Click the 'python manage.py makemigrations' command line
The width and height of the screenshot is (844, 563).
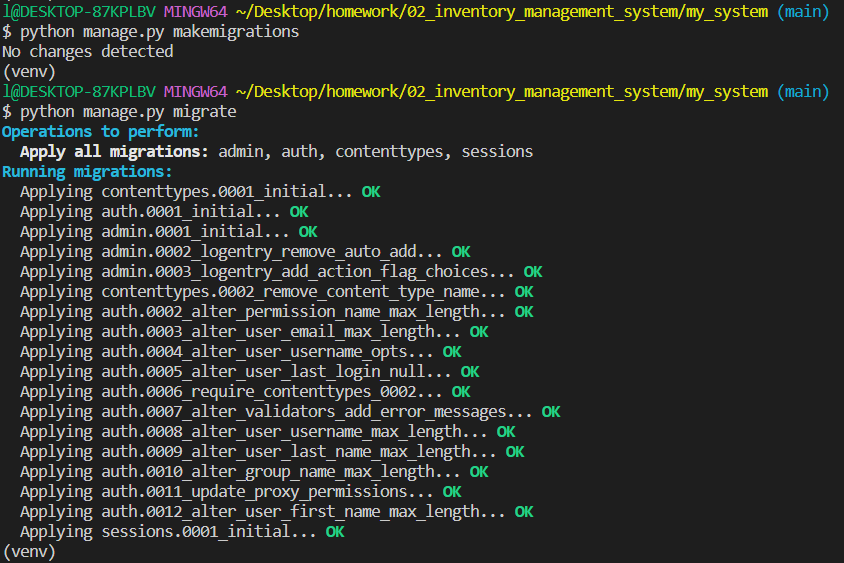click(x=151, y=32)
